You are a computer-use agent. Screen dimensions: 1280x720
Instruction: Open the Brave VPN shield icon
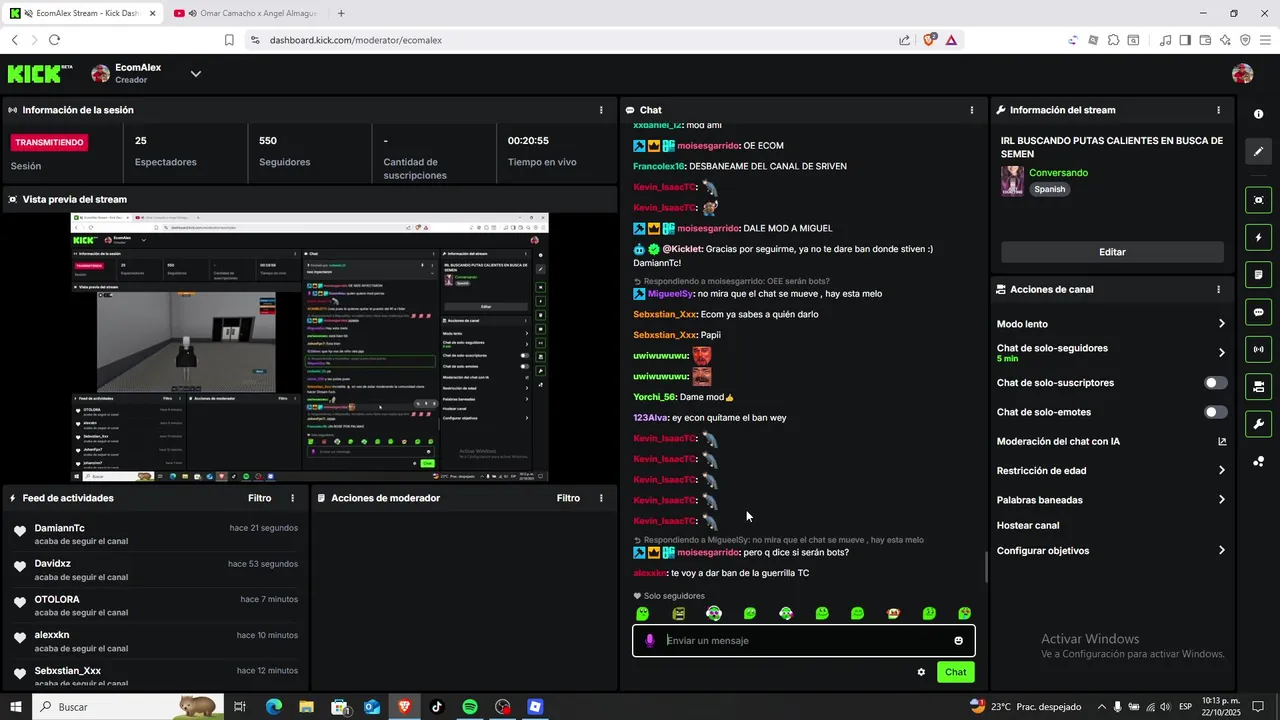[x=1245, y=40]
